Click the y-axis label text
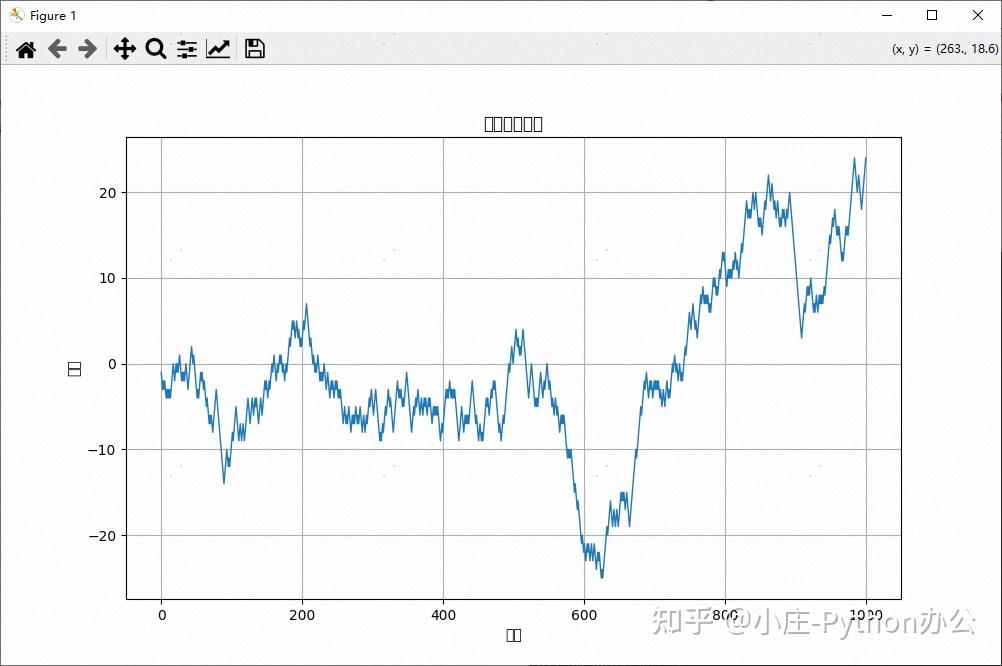Screen dimensions: 1002x666 coord(74,367)
